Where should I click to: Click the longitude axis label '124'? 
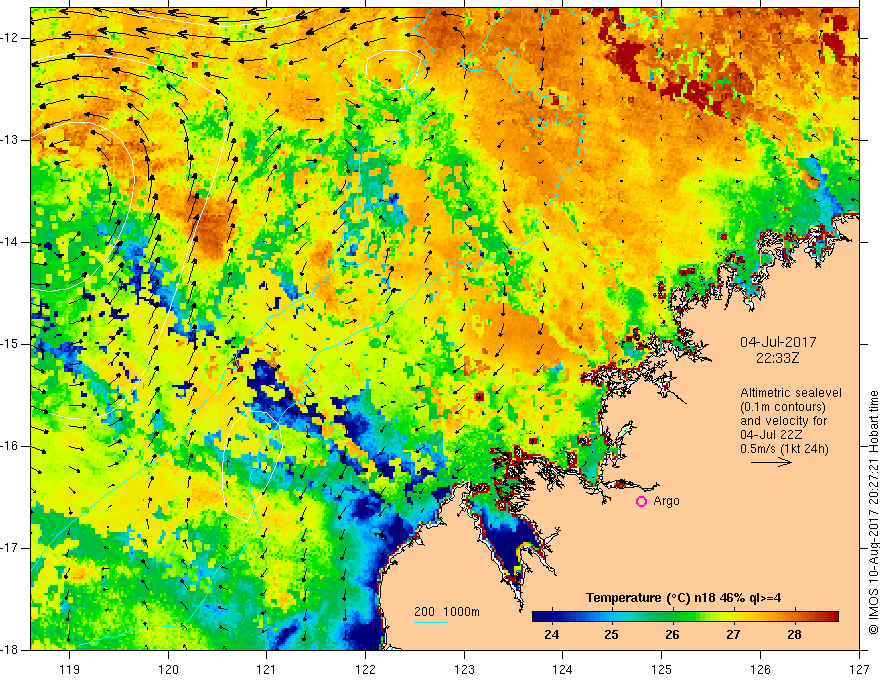click(x=563, y=669)
